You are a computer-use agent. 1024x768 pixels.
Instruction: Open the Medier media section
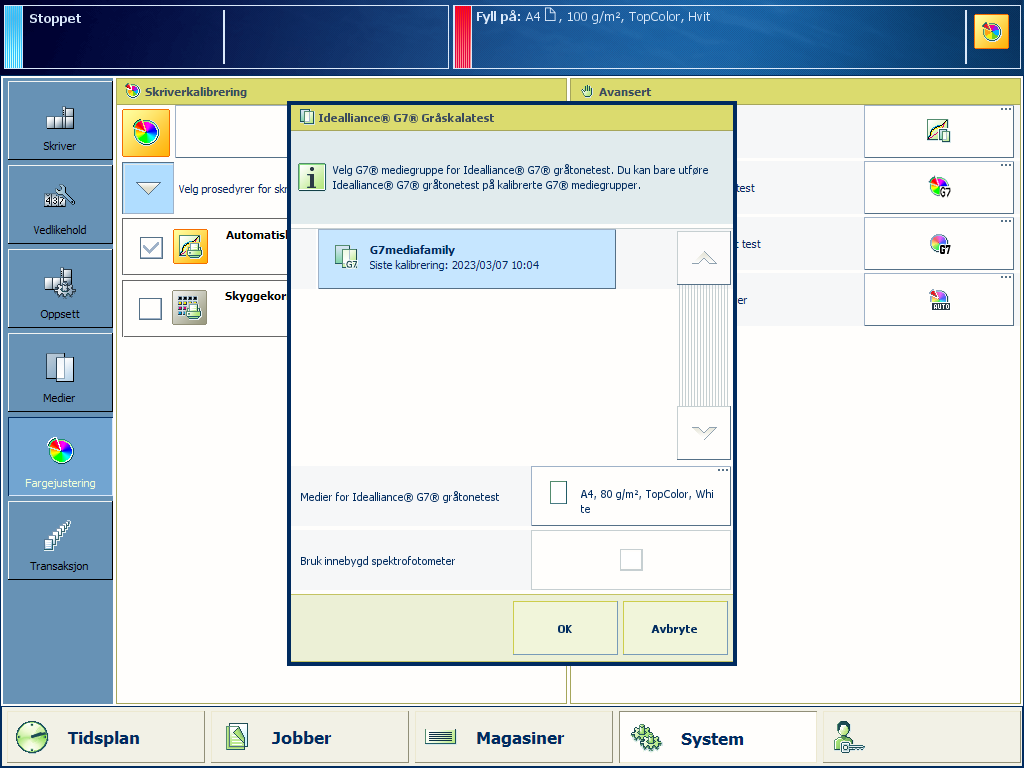coord(60,372)
